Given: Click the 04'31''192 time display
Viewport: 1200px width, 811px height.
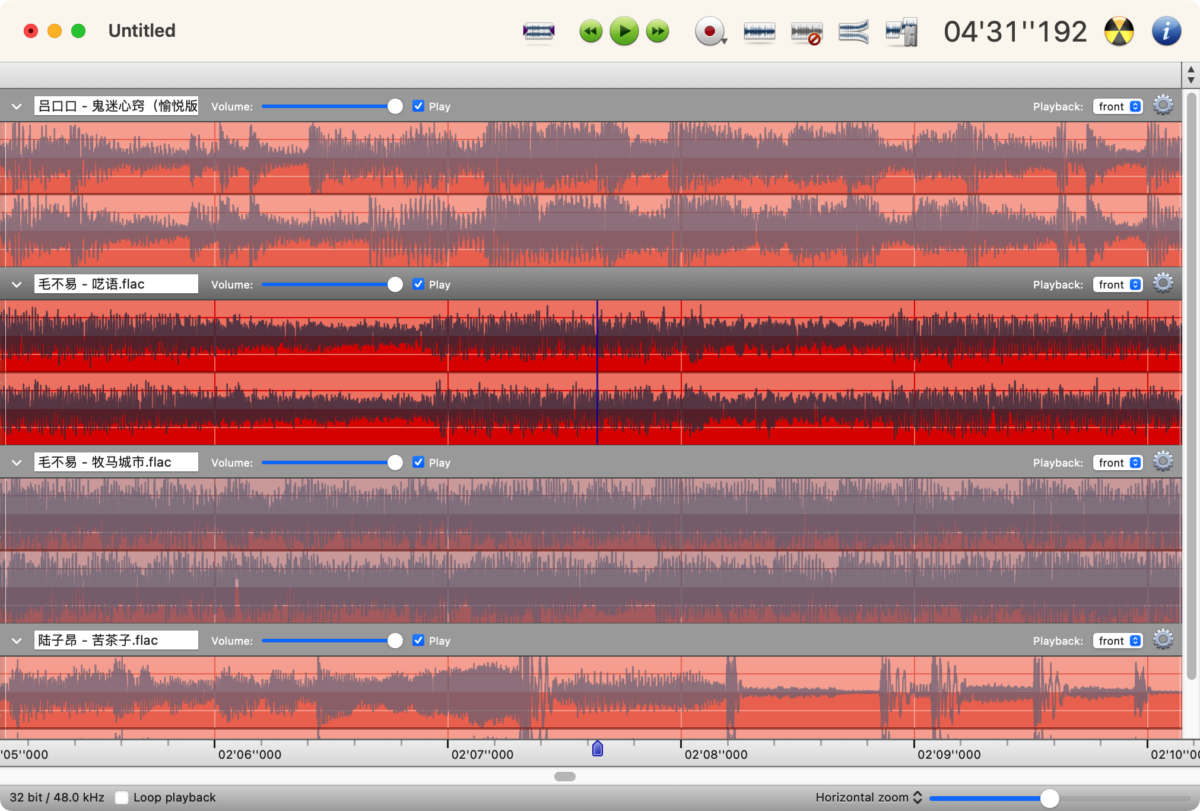Looking at the screenshot, I should coord(1015,32).
